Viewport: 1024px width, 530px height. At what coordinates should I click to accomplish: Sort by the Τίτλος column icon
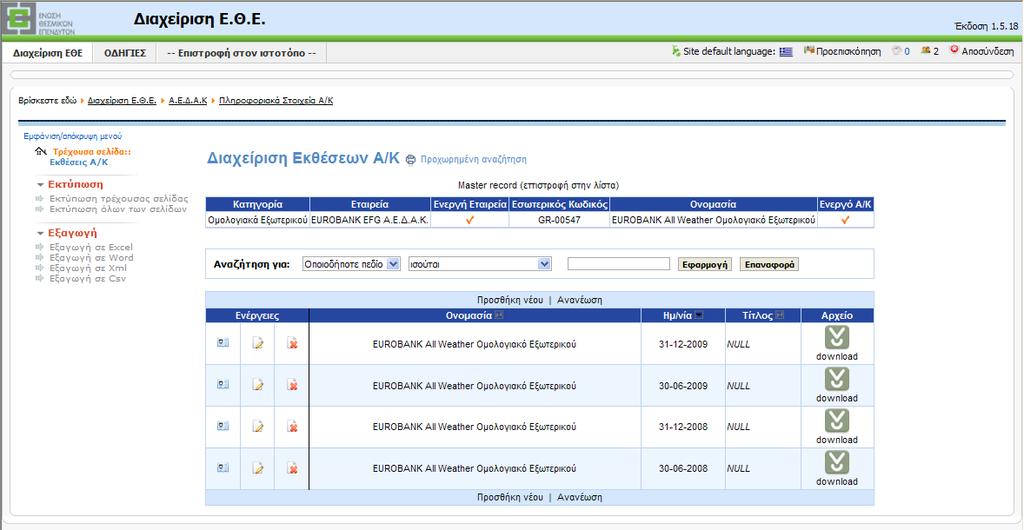780,316
